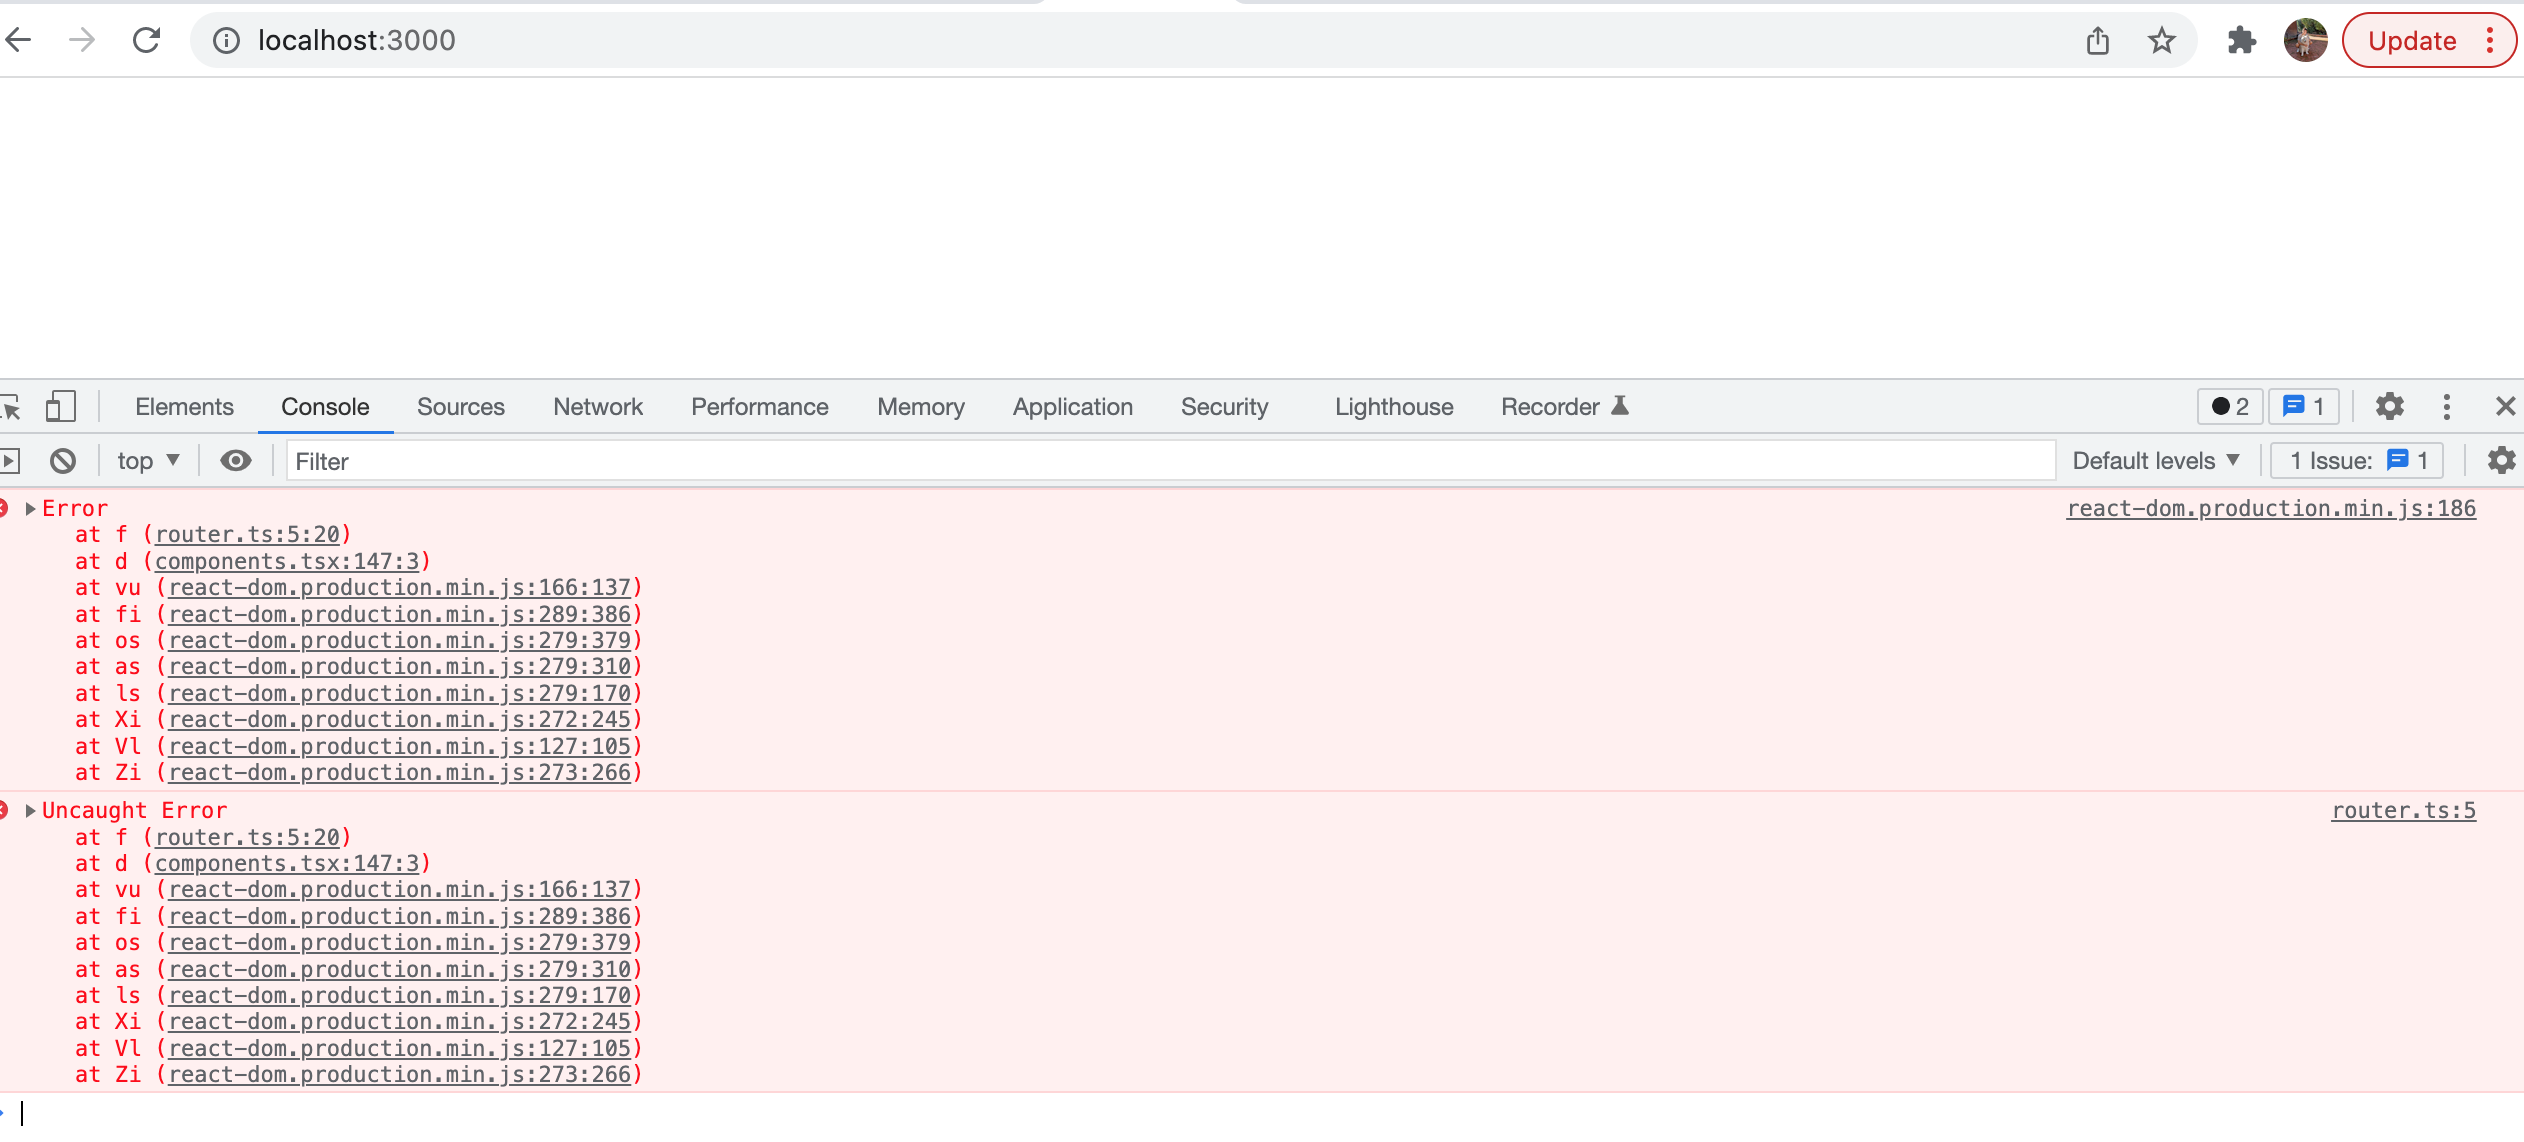
Task: Click the components.tsx:147:3 link
Action: click(x=288, y=561)
